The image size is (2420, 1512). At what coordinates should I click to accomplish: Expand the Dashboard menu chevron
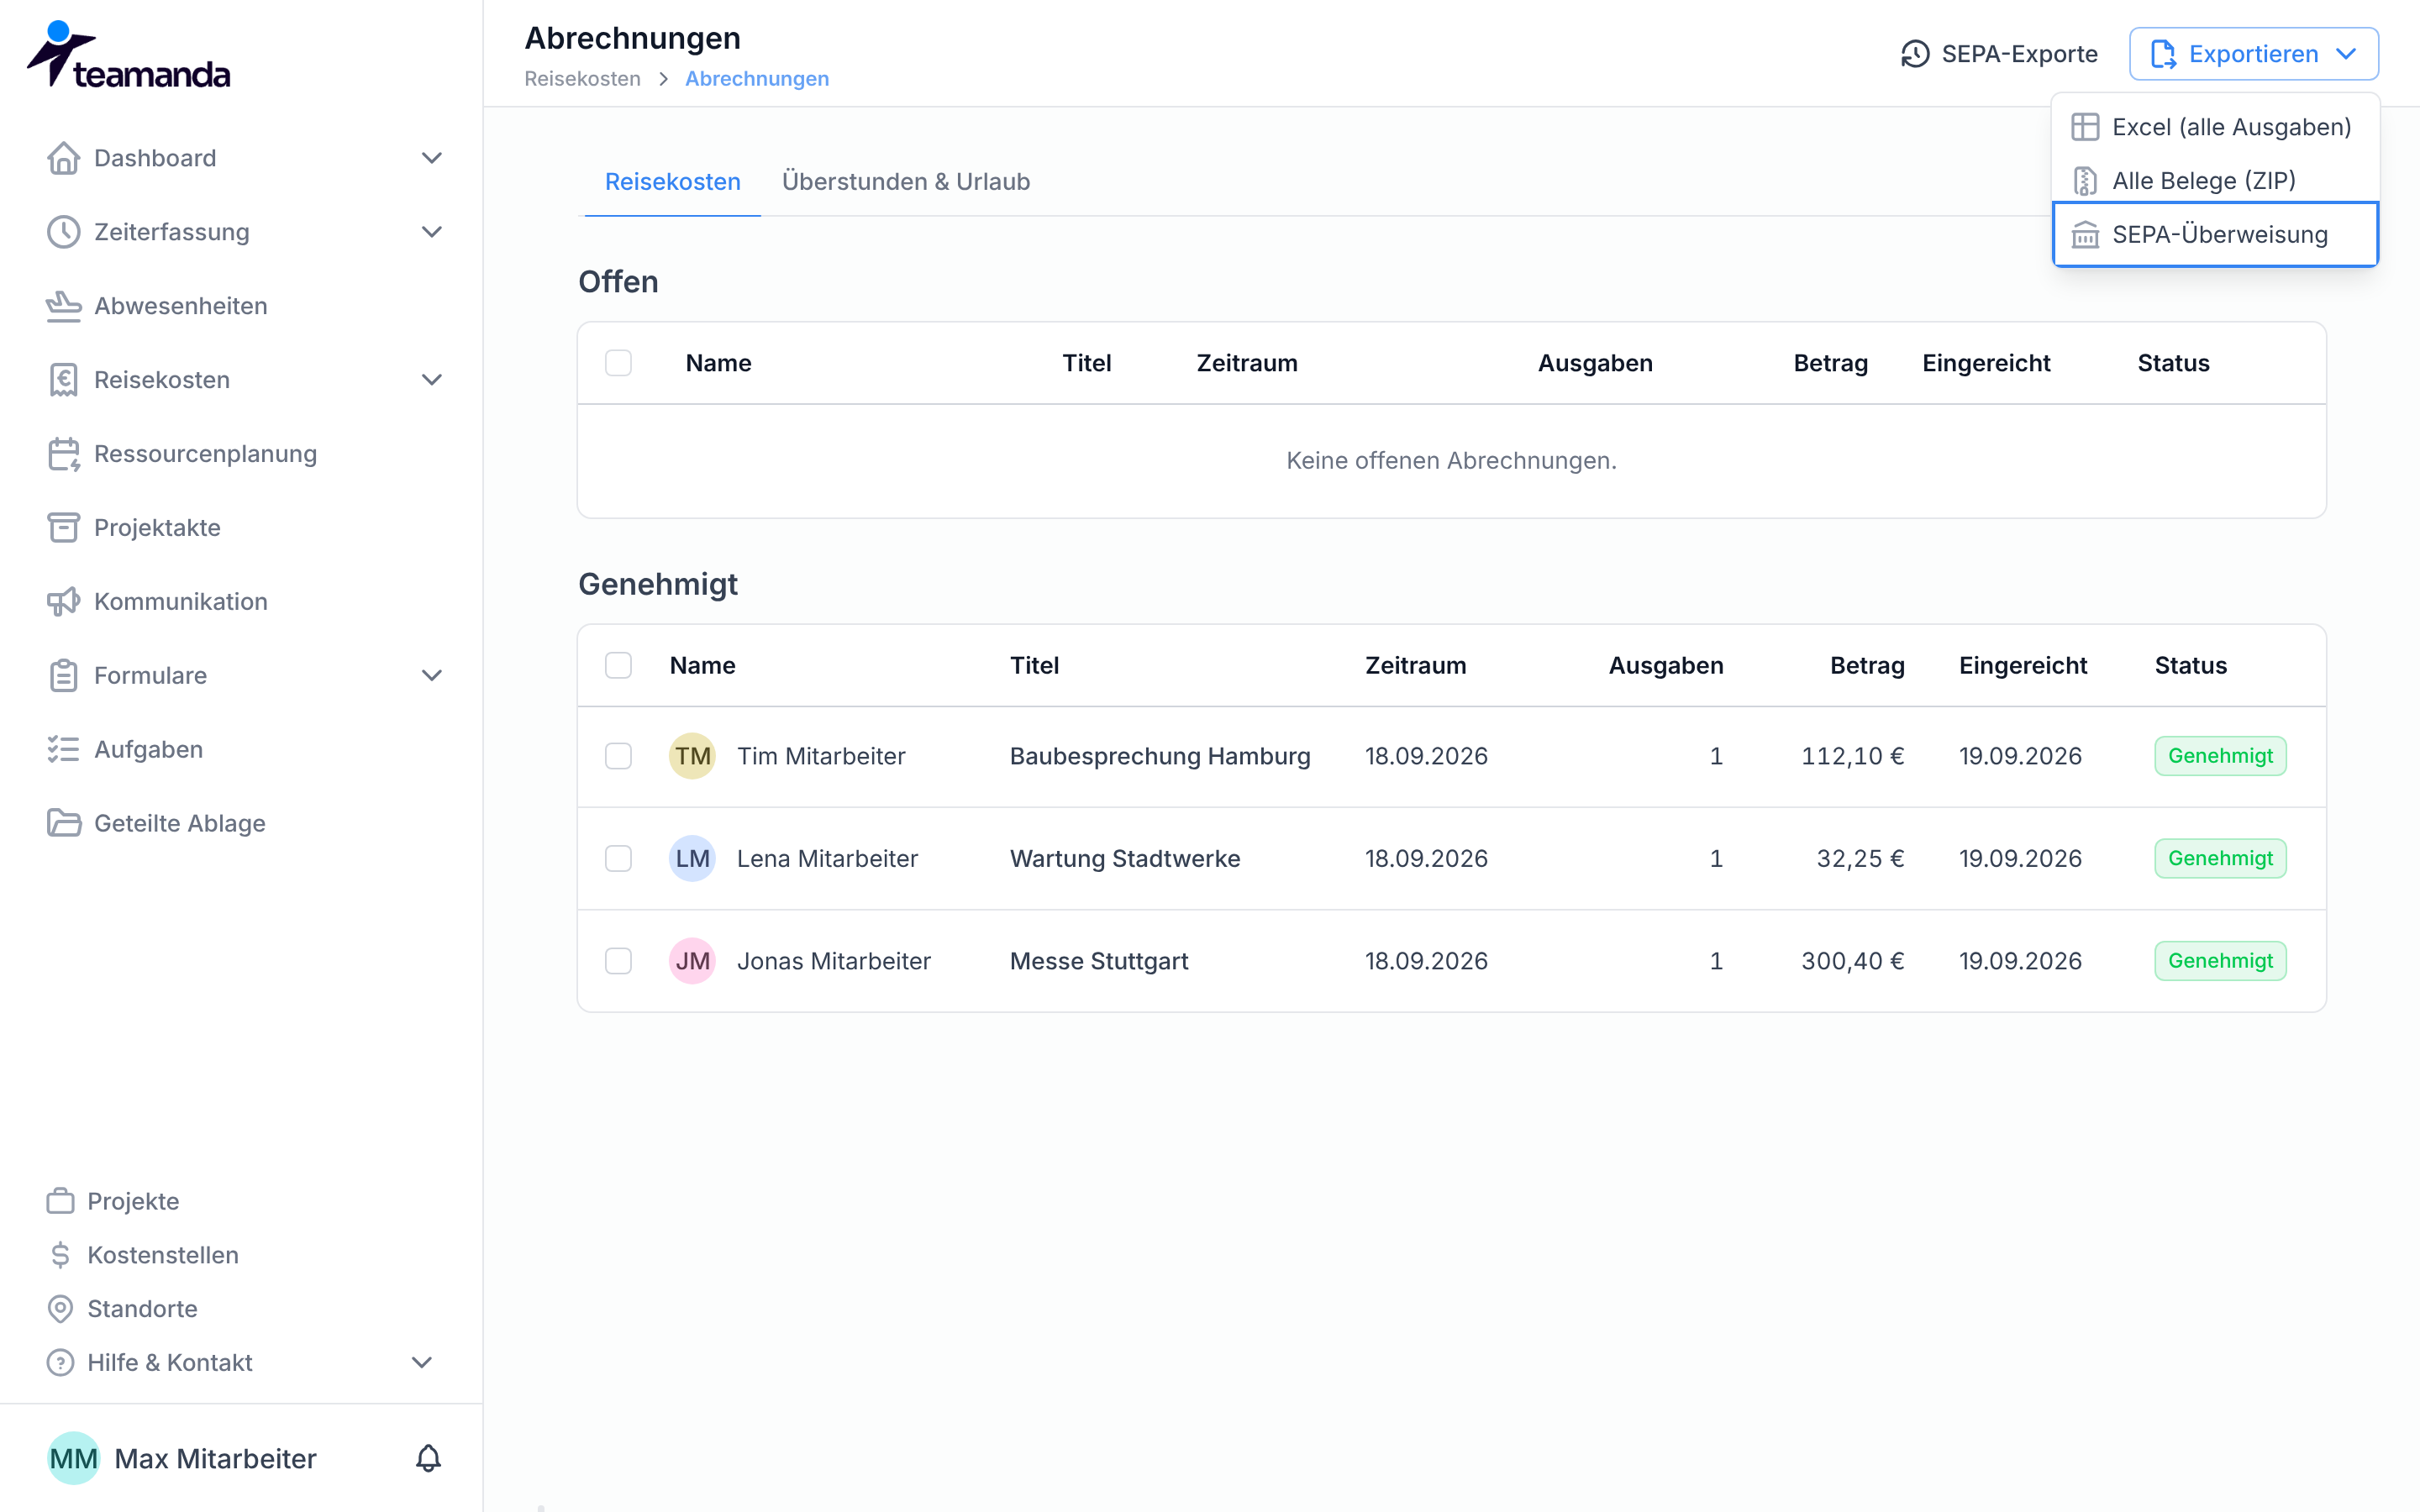tap(431, 158)
